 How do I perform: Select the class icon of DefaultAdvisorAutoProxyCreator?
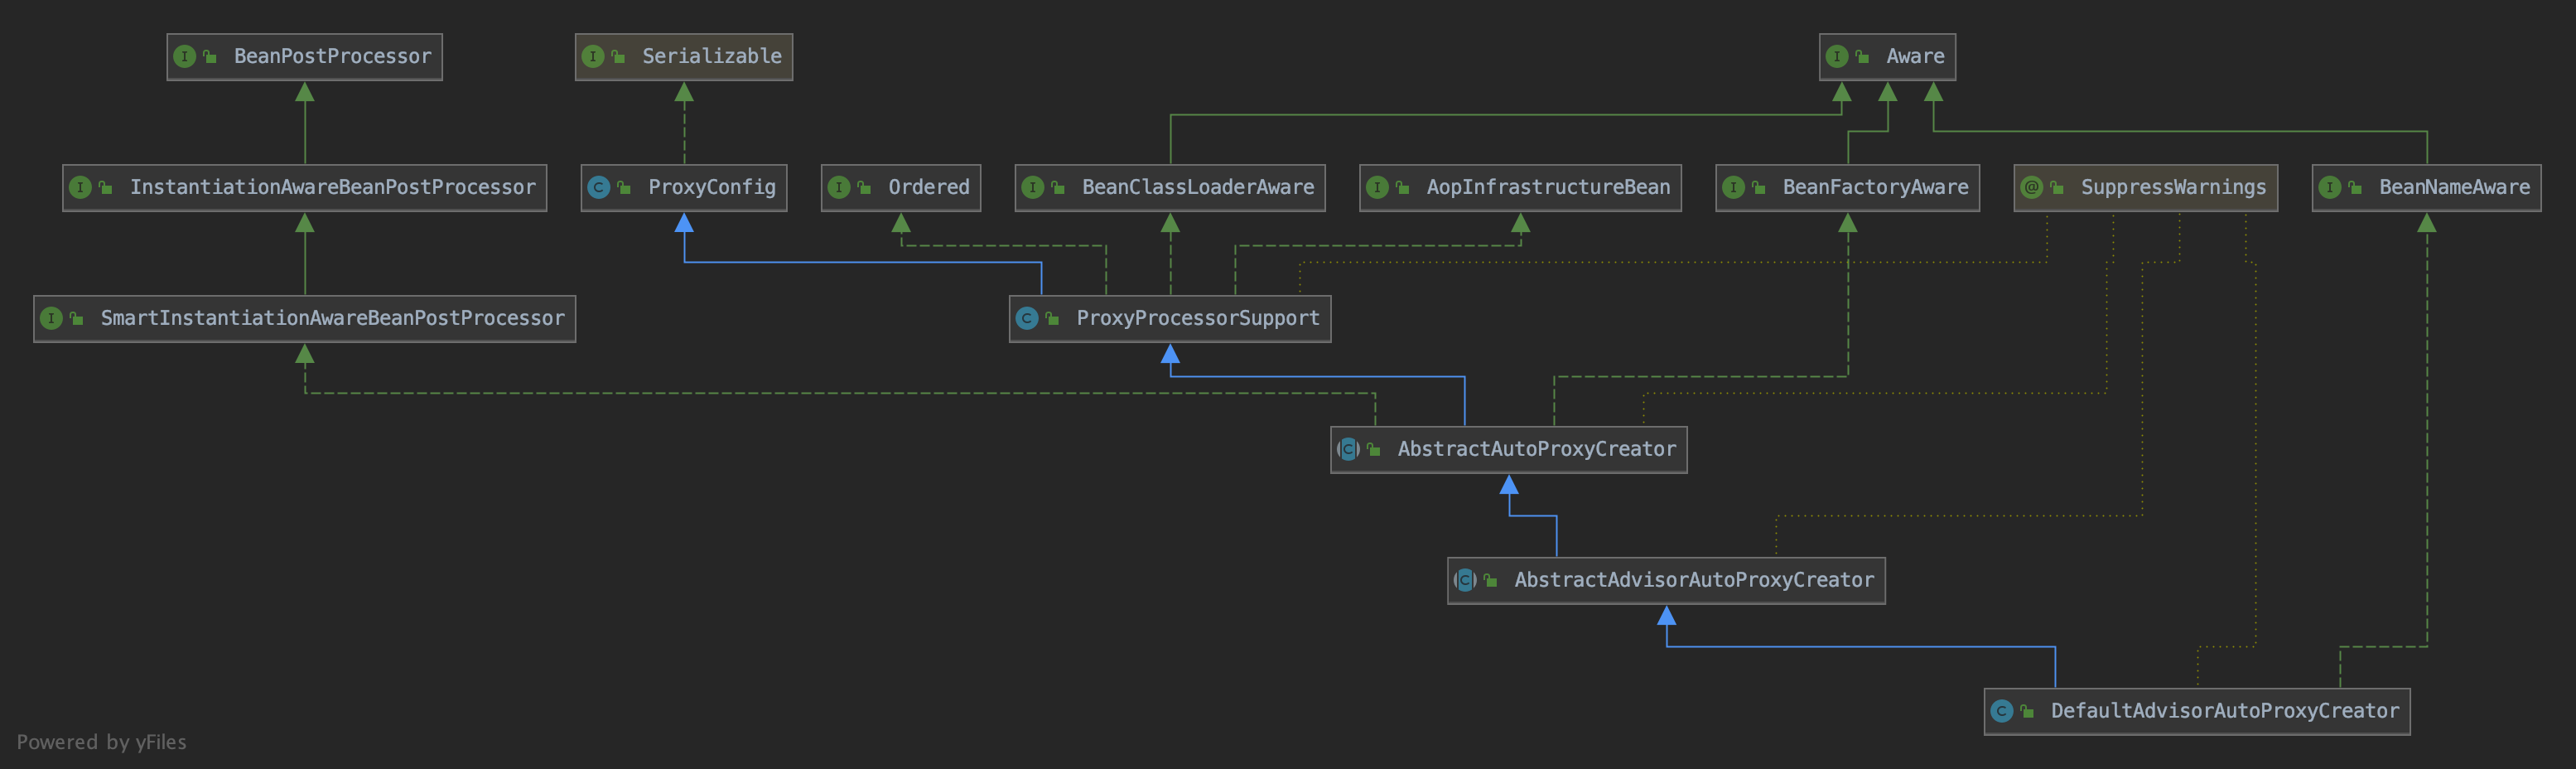click(2001, 711)
